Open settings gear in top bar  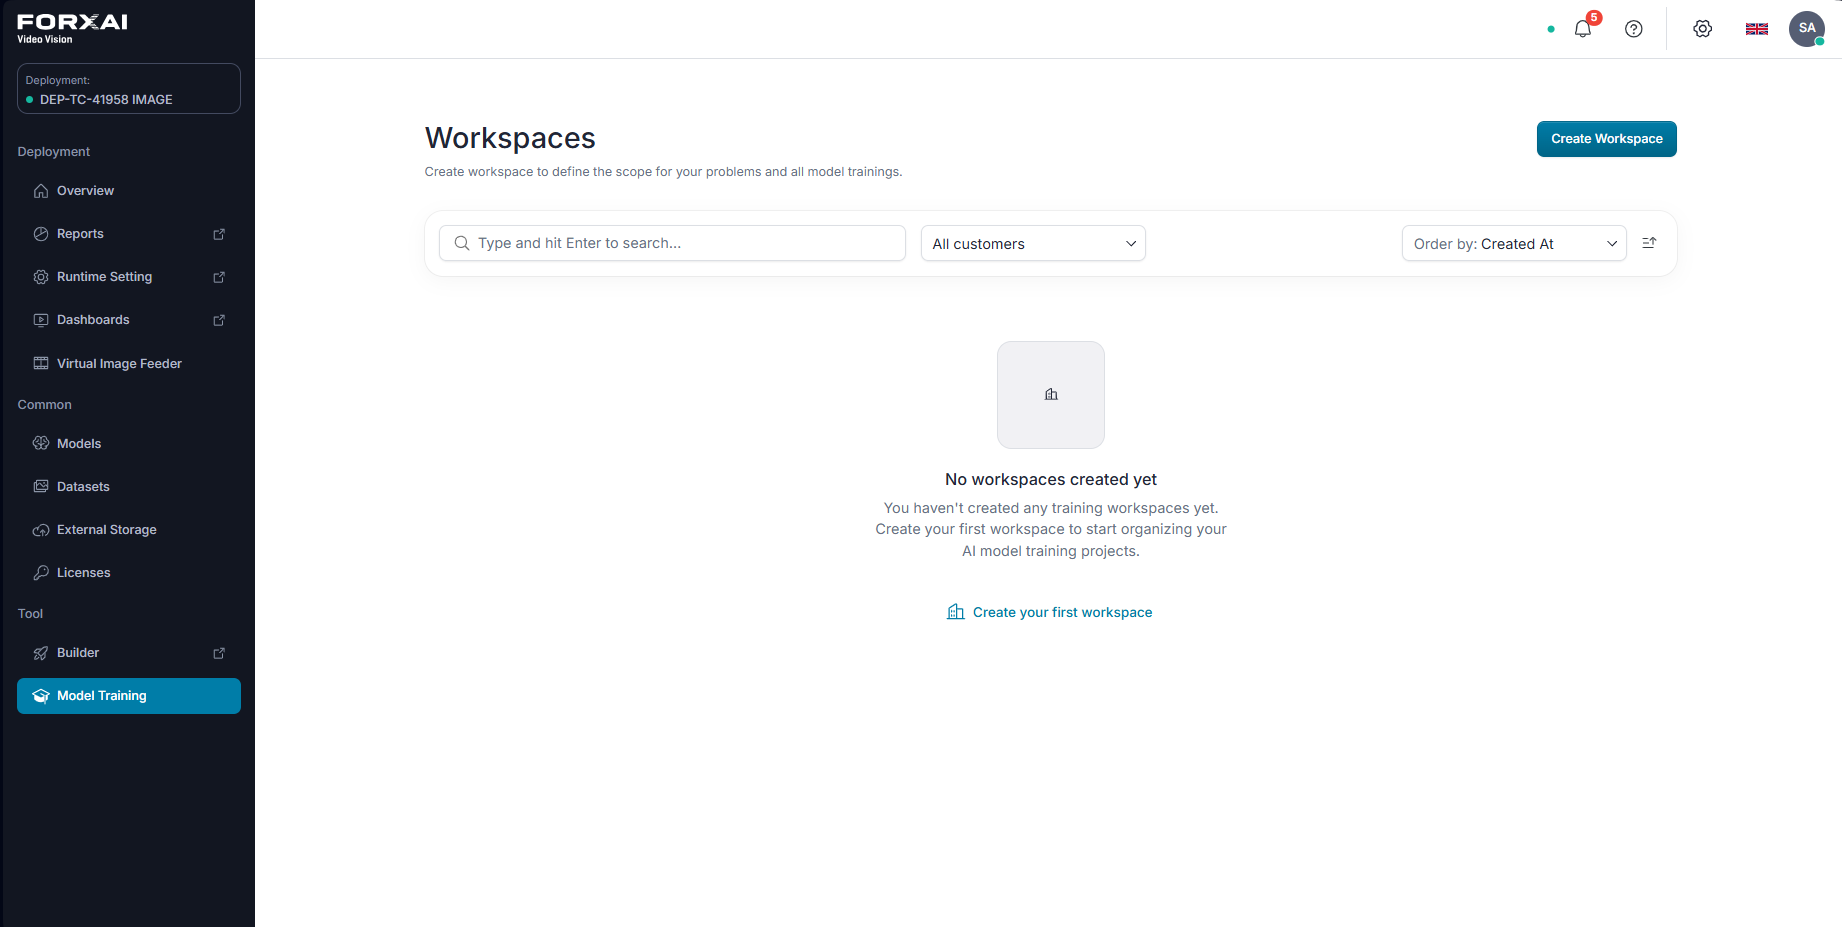click(1702, 29)
